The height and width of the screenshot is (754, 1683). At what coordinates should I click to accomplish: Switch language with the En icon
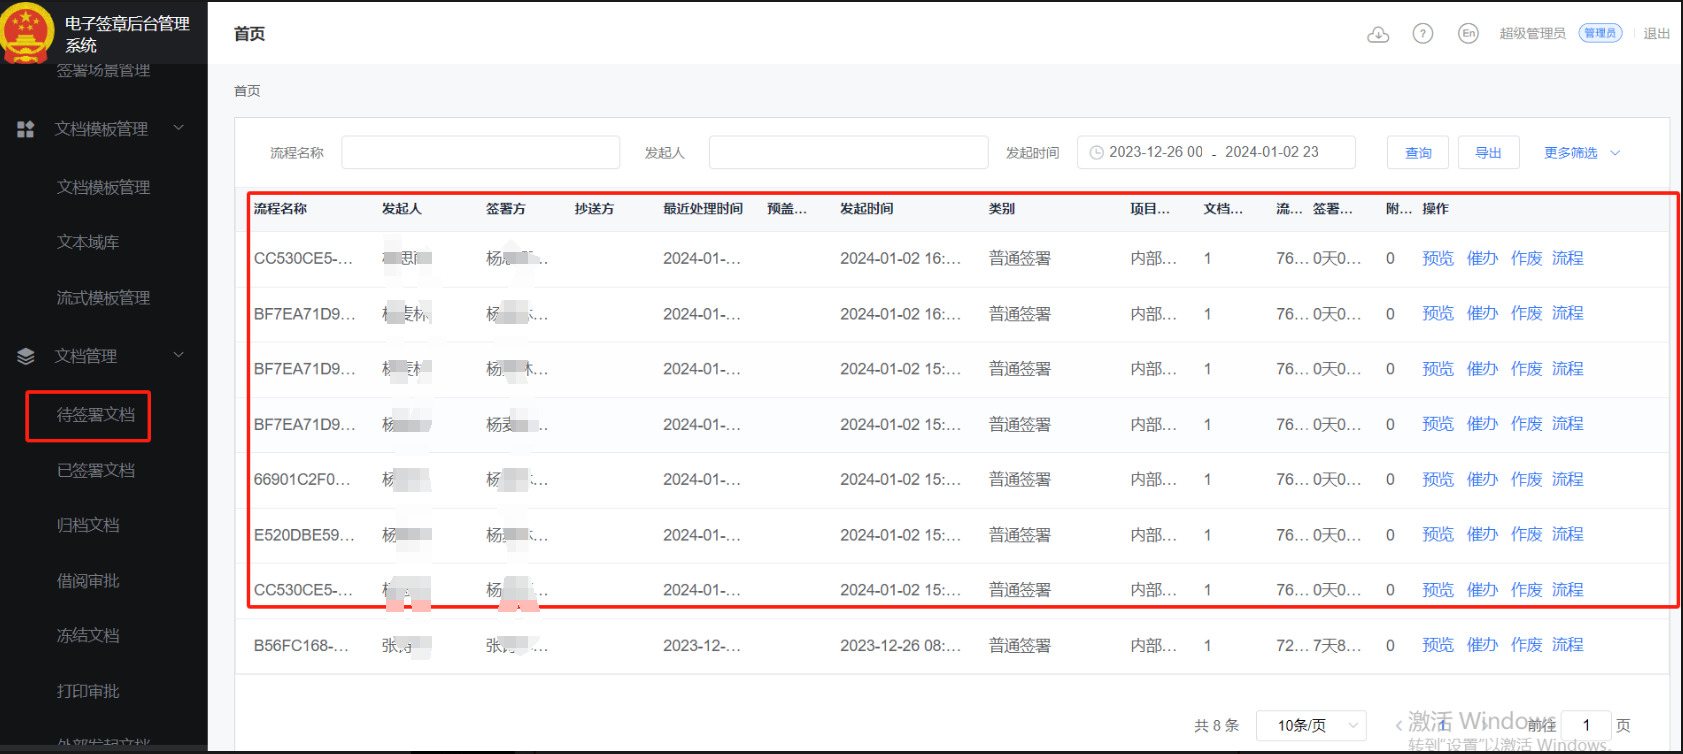pyautogui.click(x=1467, y=34)
